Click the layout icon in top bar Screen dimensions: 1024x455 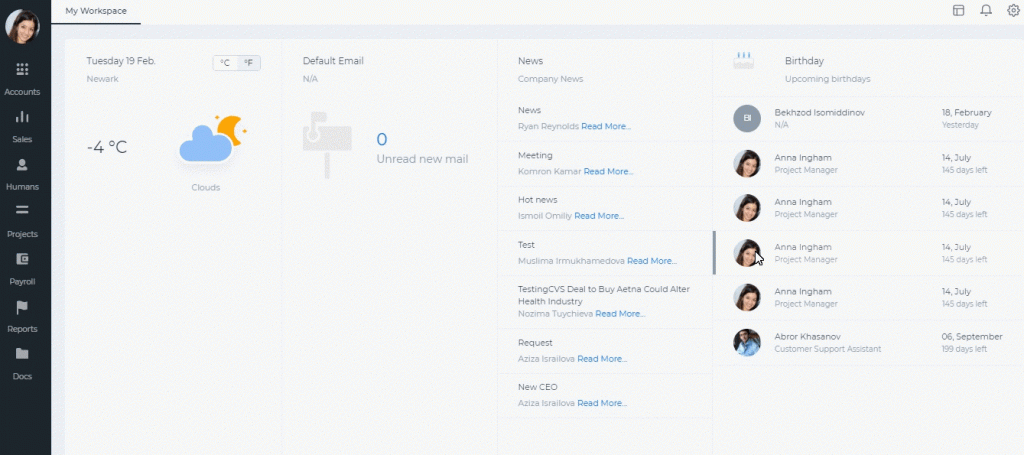point(959,10)
